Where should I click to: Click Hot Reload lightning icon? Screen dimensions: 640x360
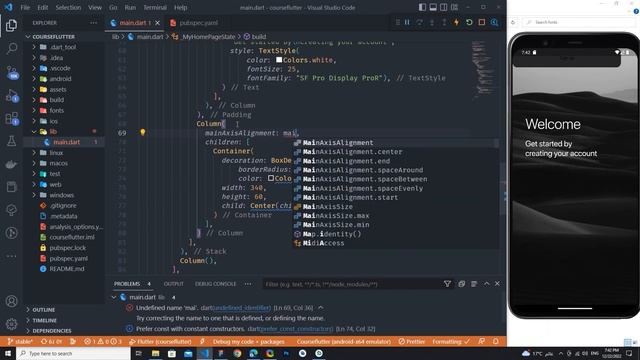[x=456, y=22]
